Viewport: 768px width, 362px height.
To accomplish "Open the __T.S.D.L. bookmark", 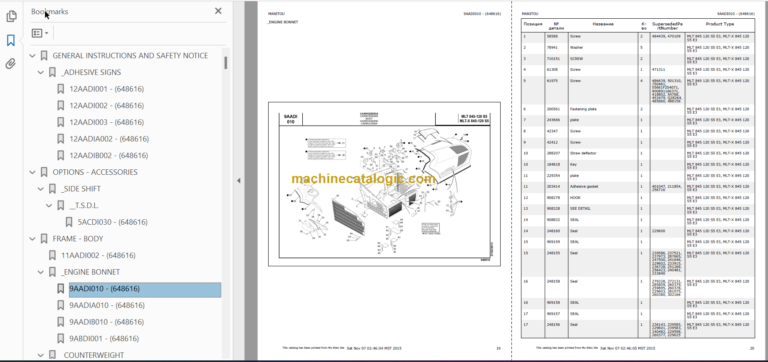I will tap(84, 206).
